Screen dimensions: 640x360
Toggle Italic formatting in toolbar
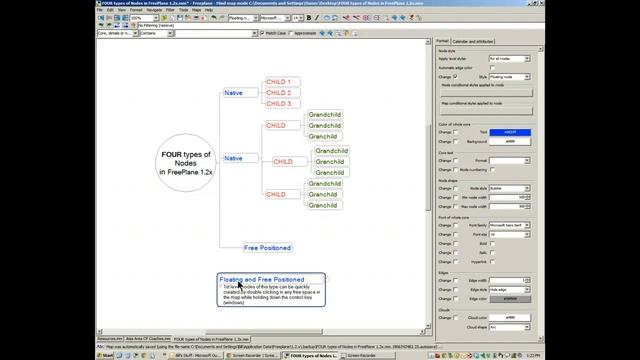(317, 18)
